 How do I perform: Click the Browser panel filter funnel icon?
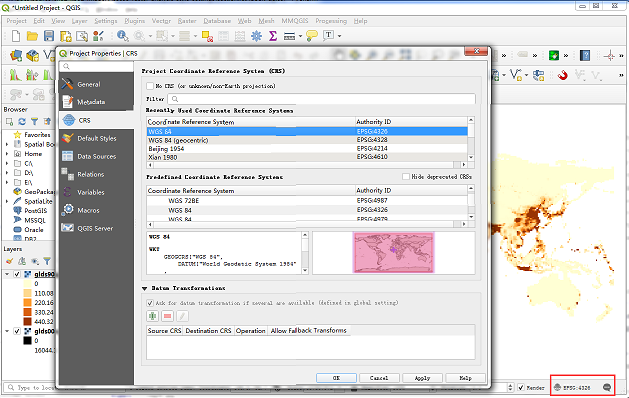point(35,121)
